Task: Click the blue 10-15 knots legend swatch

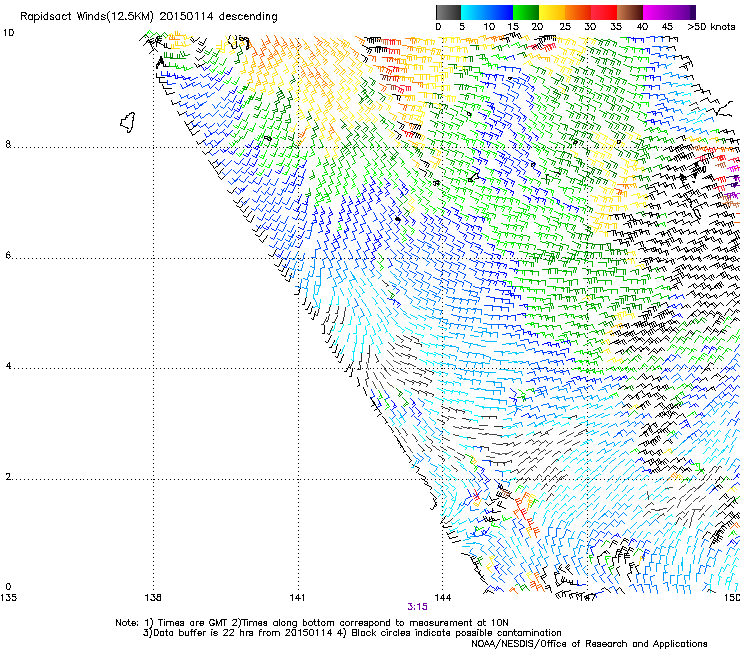Action: coord(499,12)
